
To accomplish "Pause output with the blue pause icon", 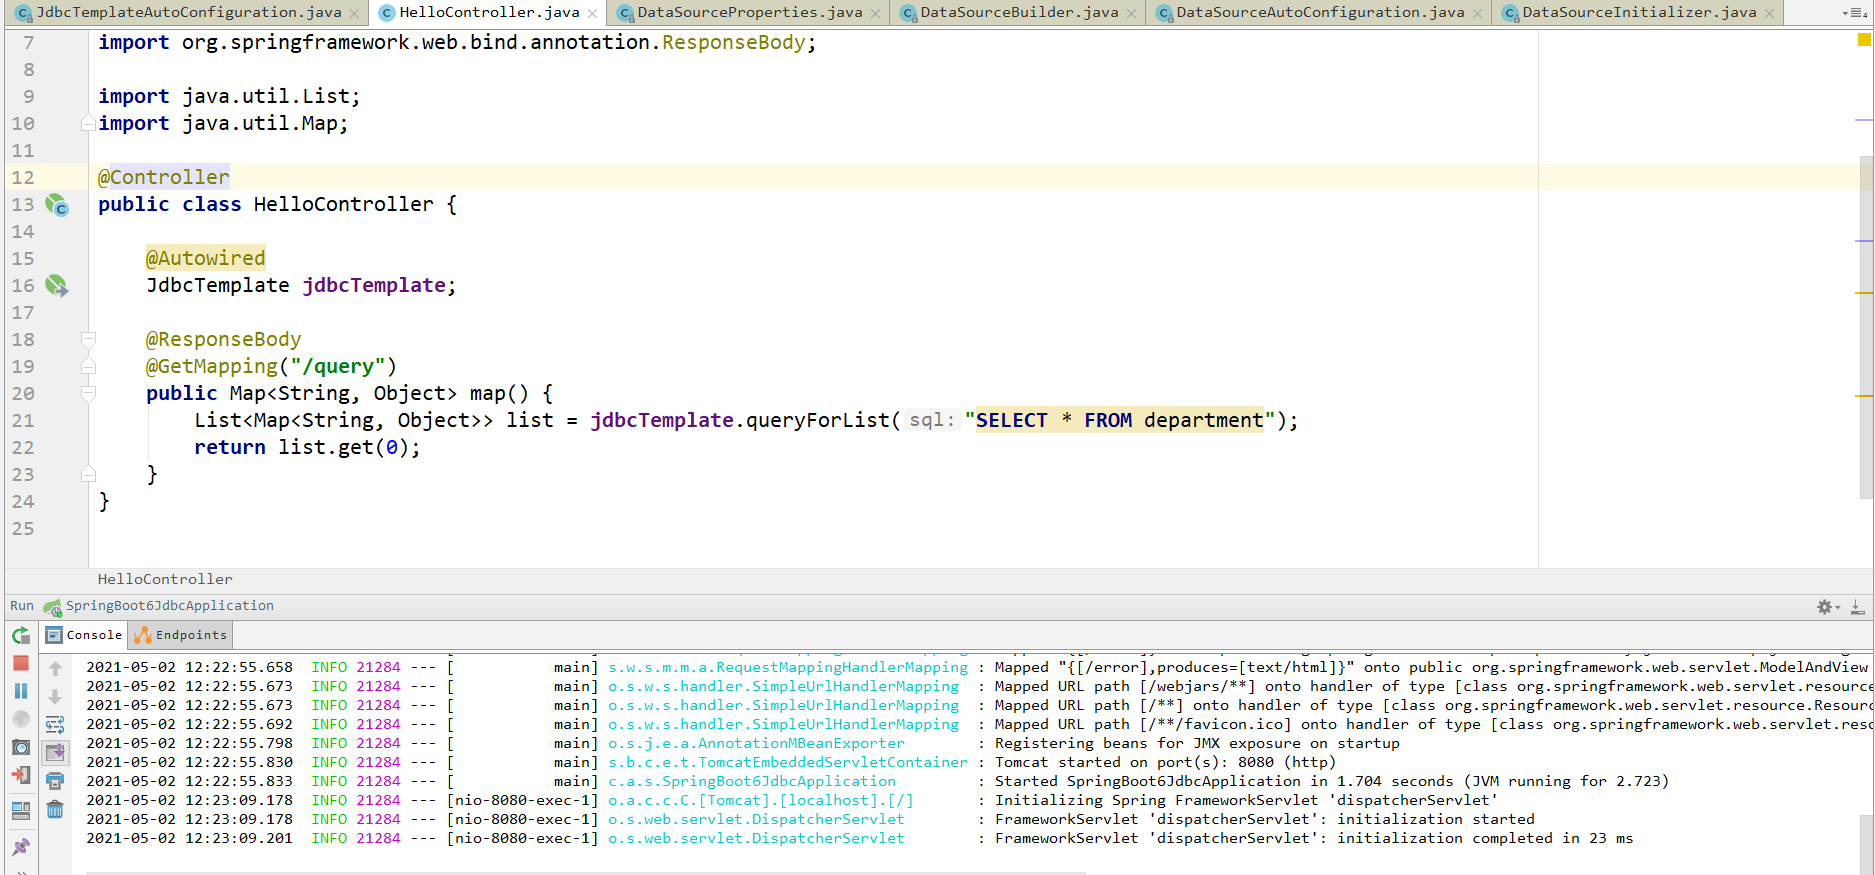I will 21,691.
